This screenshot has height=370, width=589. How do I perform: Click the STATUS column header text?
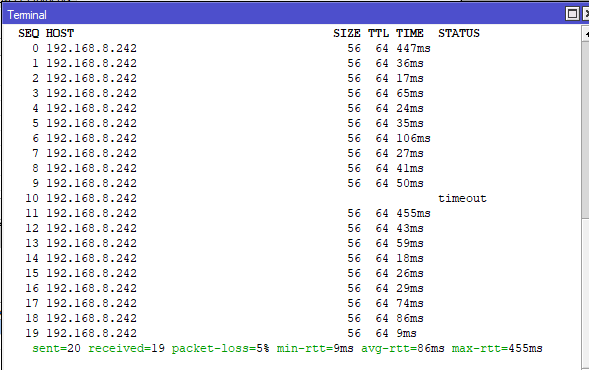coord(459,33)
